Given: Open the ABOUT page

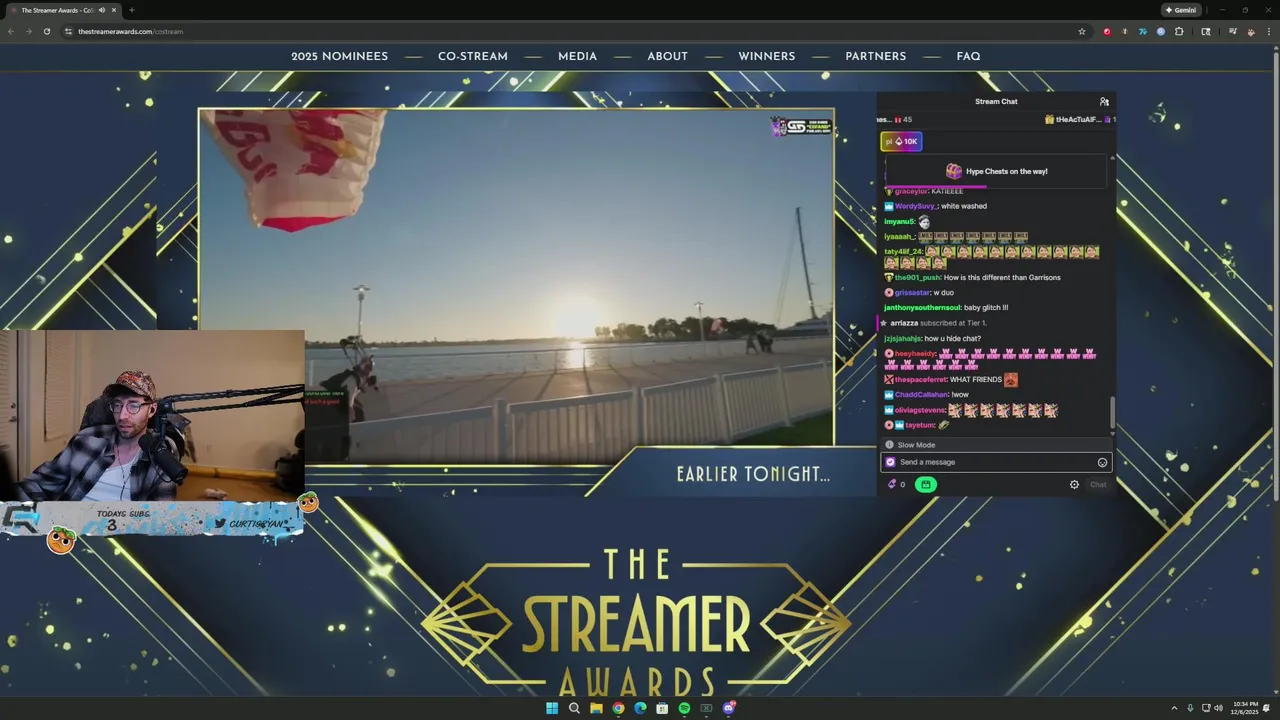Looking at the screenshot, I should coord(667,56).
